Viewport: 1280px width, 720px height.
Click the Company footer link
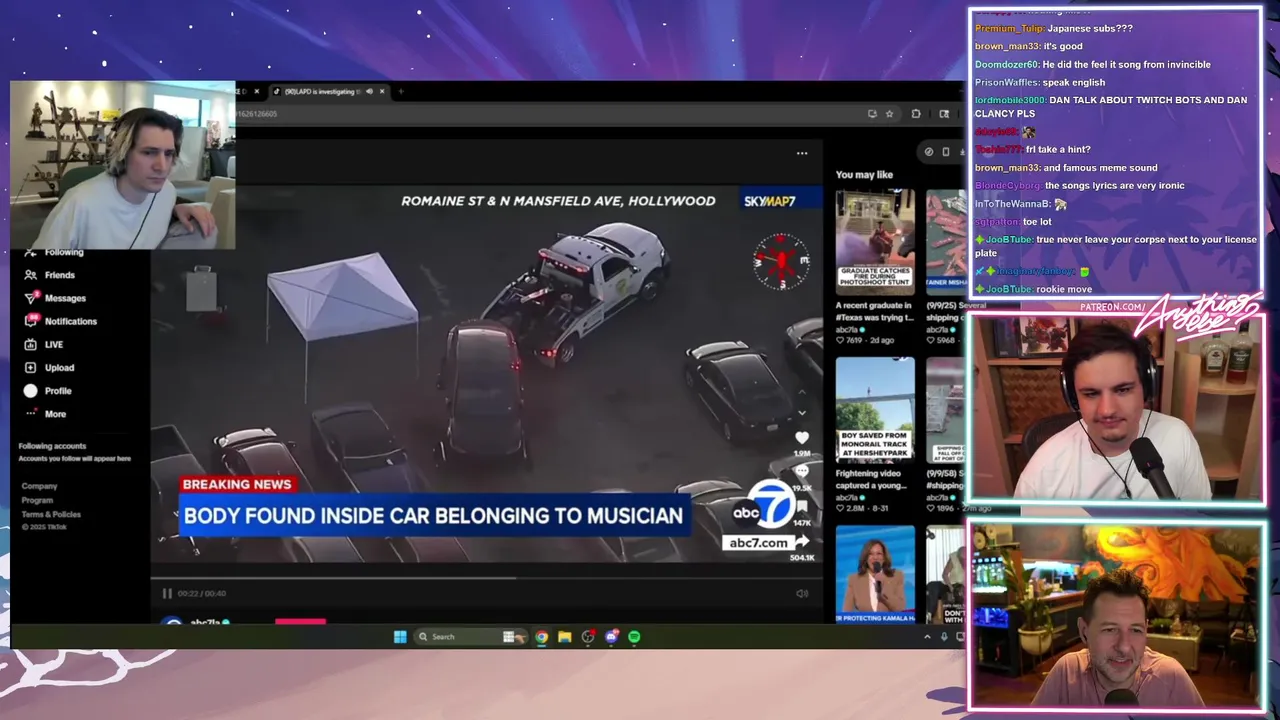[40, 486]
